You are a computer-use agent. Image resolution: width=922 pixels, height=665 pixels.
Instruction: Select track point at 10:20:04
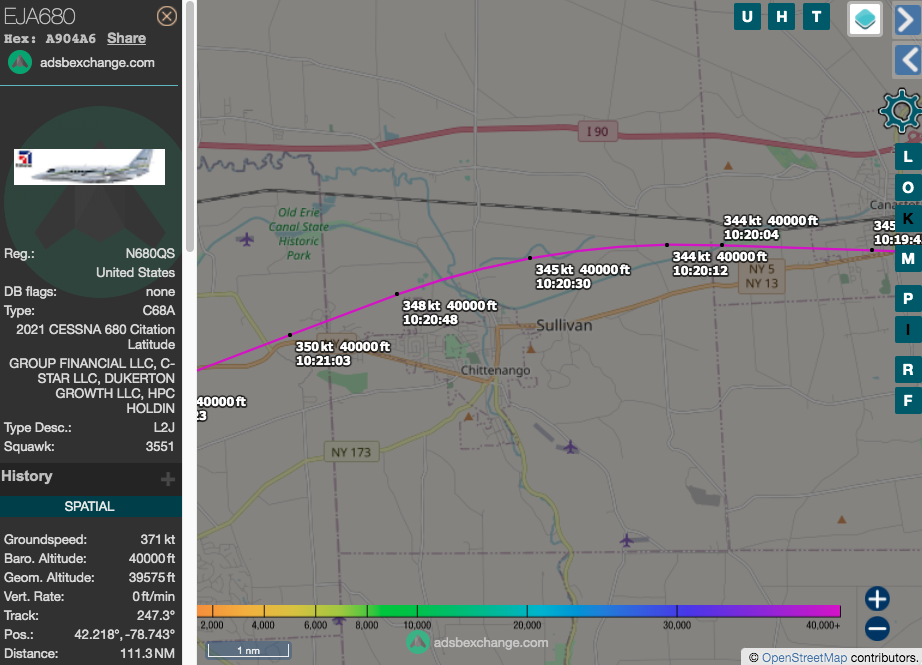point(722,245)
